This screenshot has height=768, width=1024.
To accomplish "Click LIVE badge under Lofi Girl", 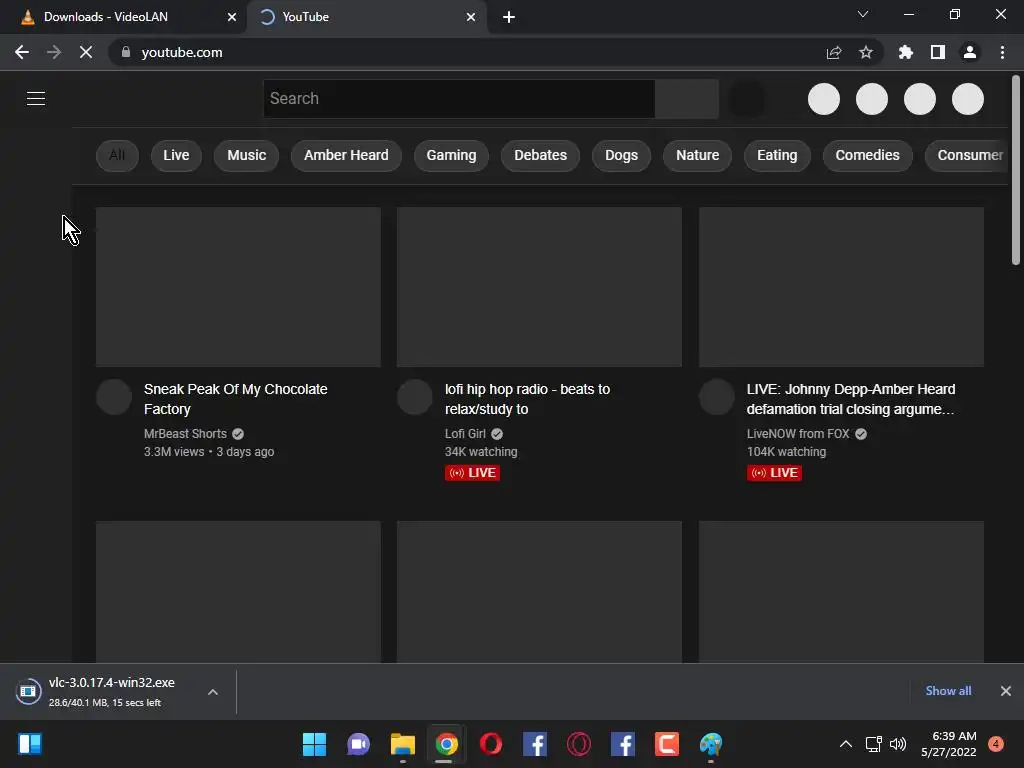I will tap(472, 473).
